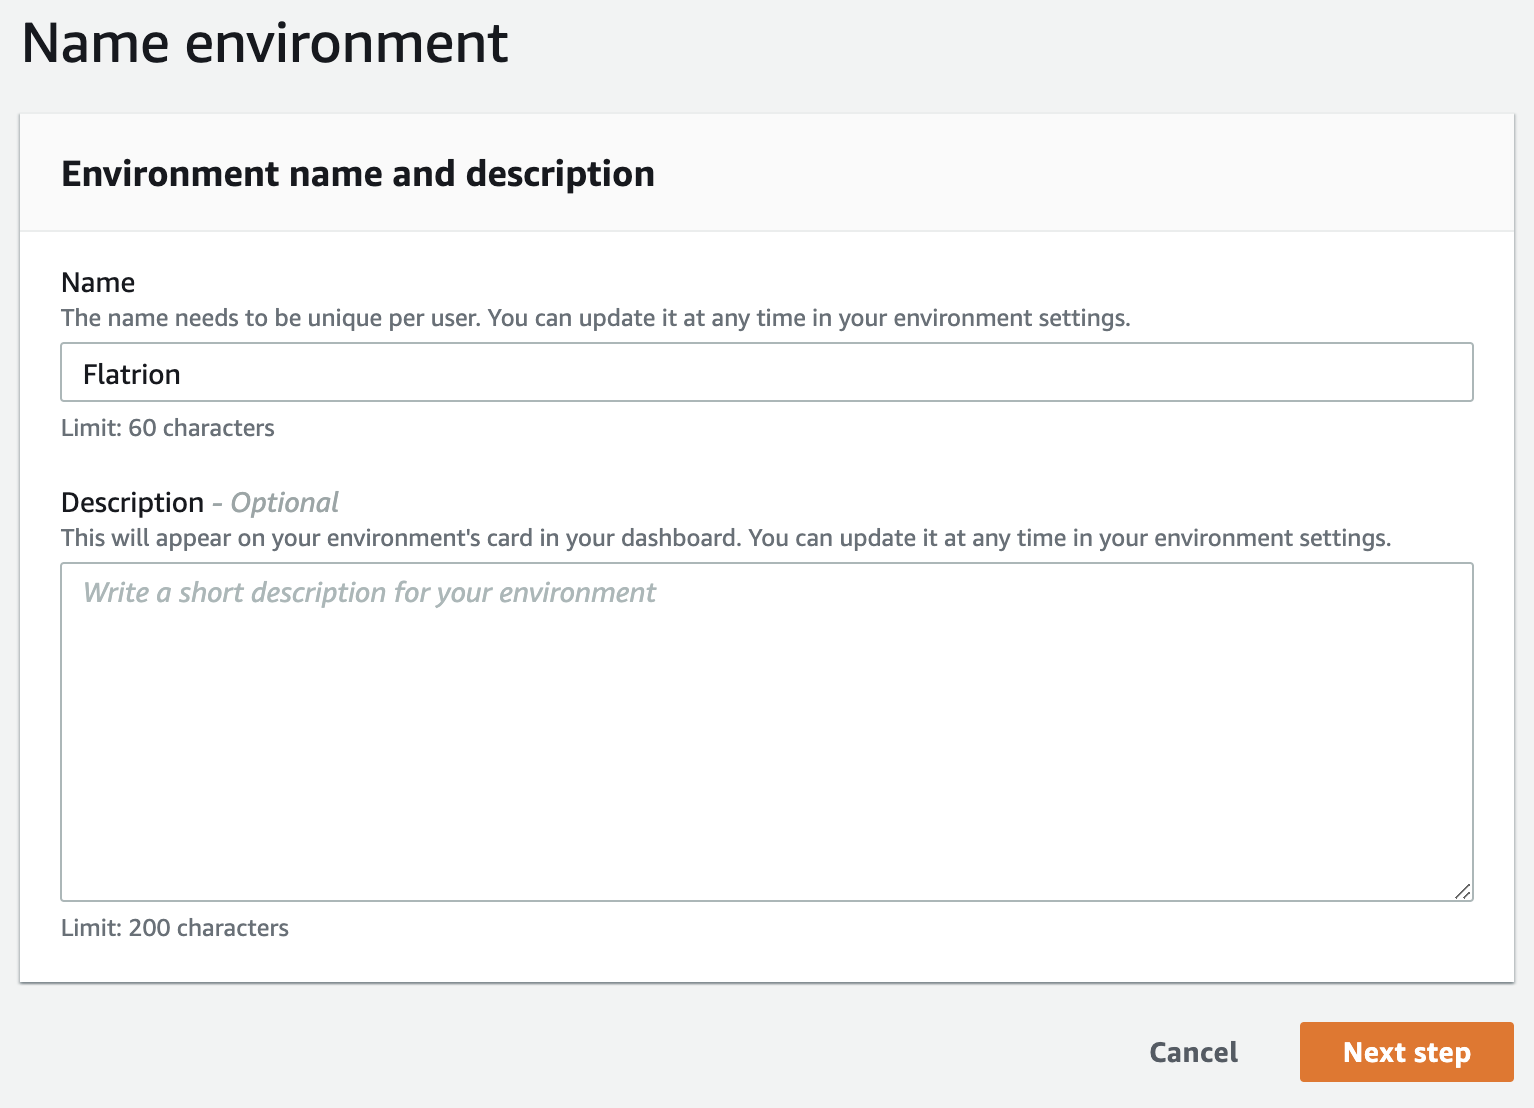Viewport: 1534px width, 1108px height.
Task: Click the Name environment page heading
Action: [x=265, y=42]
